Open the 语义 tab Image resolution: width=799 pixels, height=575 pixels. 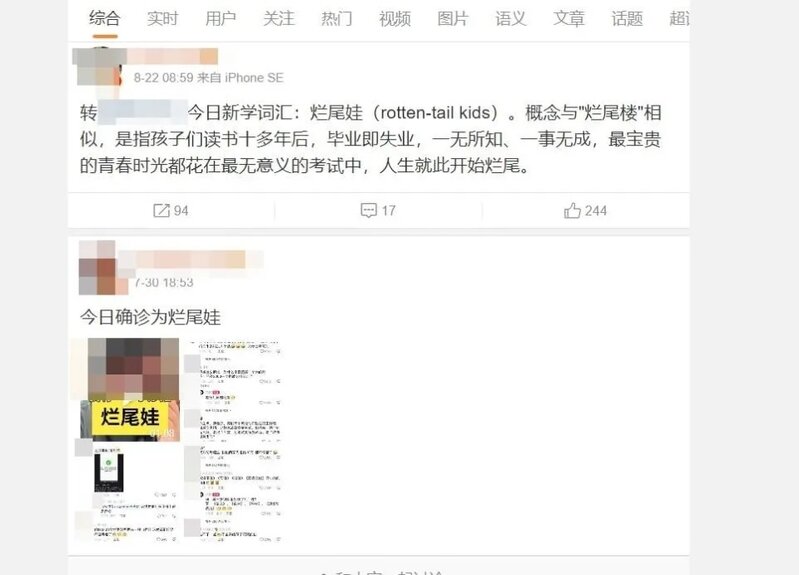(x=511, y=19)
